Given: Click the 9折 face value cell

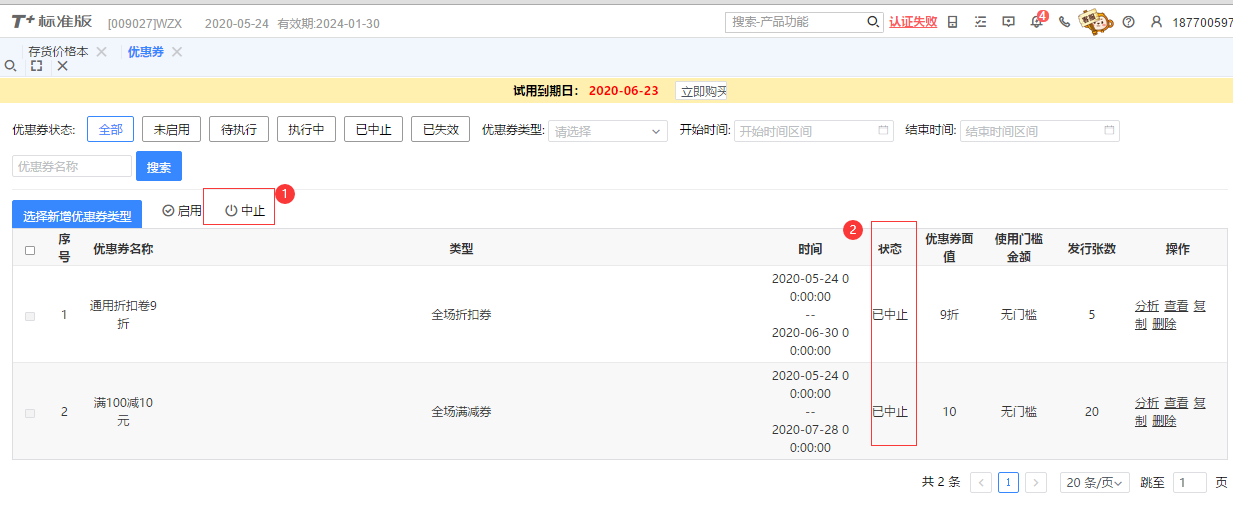Looking at the screenshot, I should (949, 315).
